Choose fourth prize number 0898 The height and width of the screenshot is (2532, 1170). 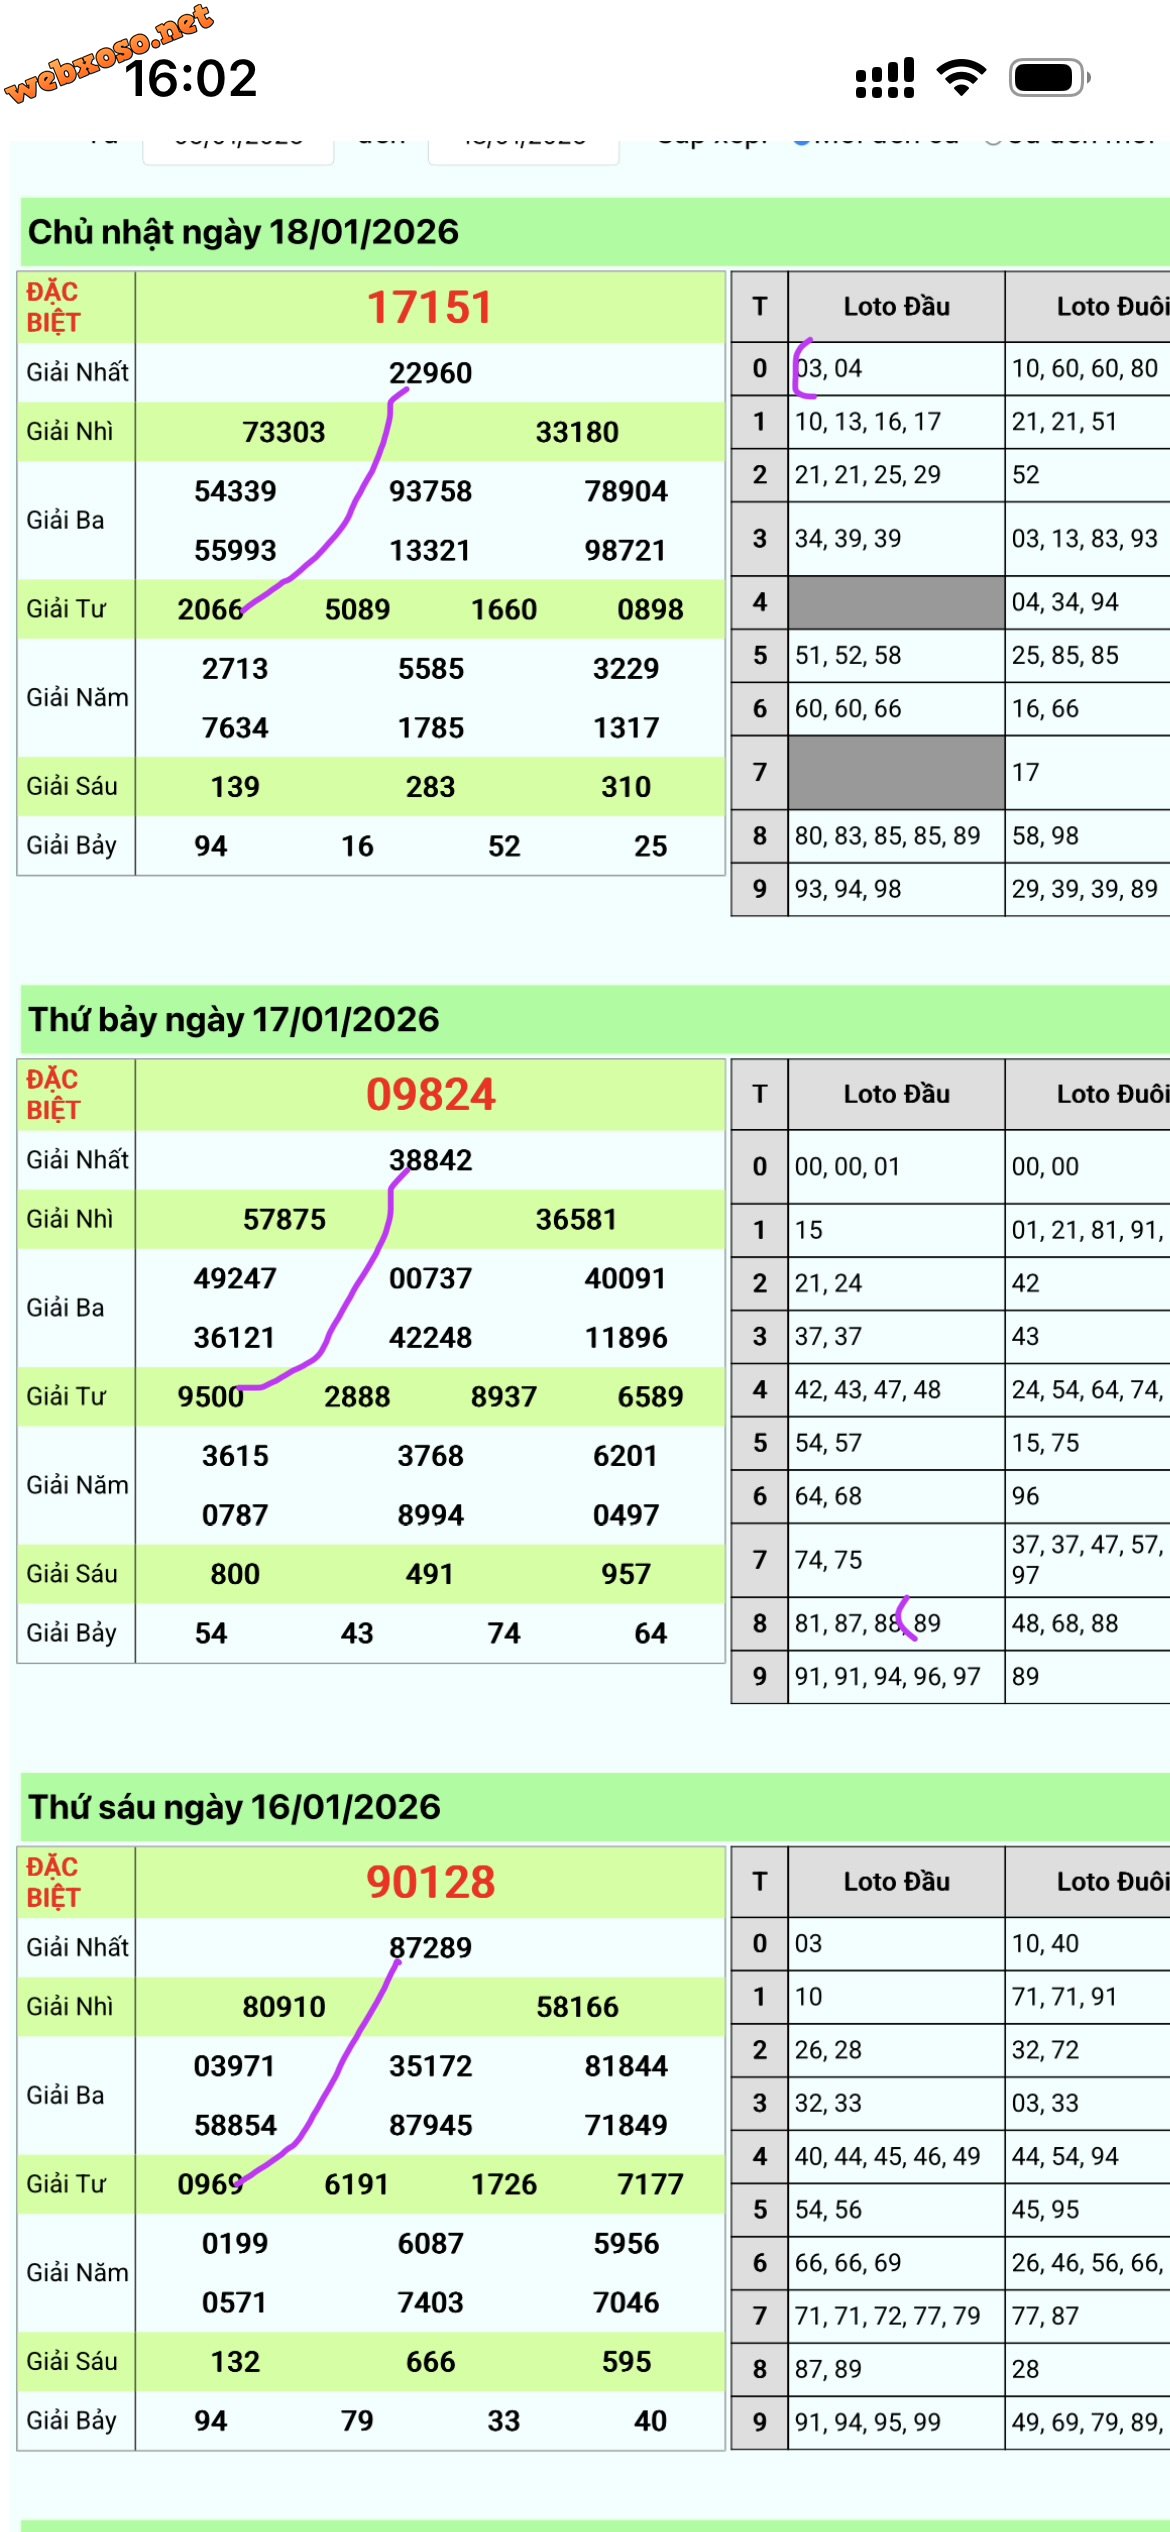(650, 609)
